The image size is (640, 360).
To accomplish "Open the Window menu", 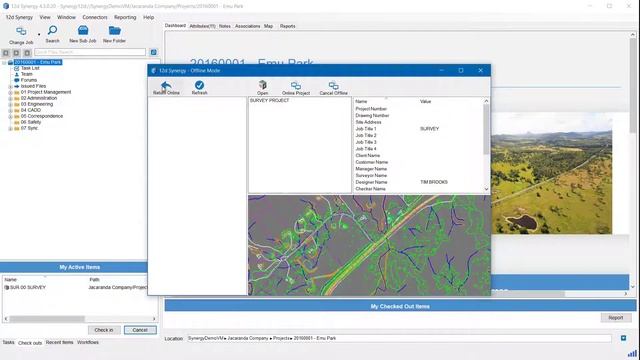I will point(67,17).
